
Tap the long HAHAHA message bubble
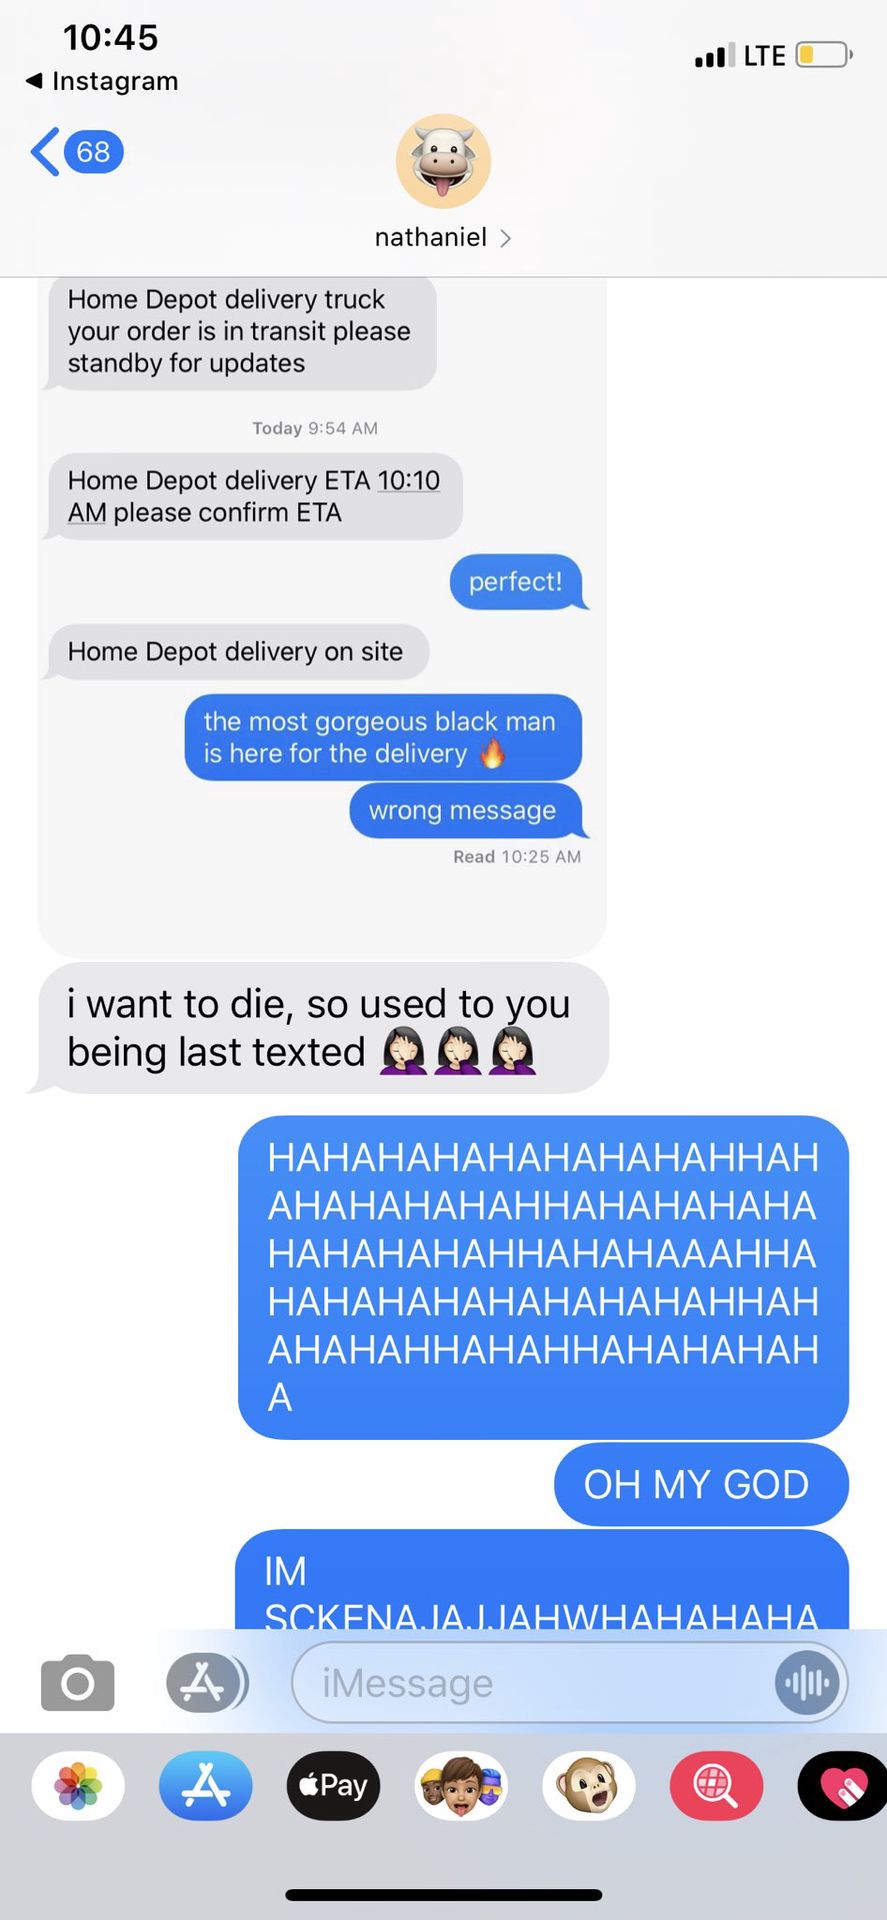point(543,1277)
